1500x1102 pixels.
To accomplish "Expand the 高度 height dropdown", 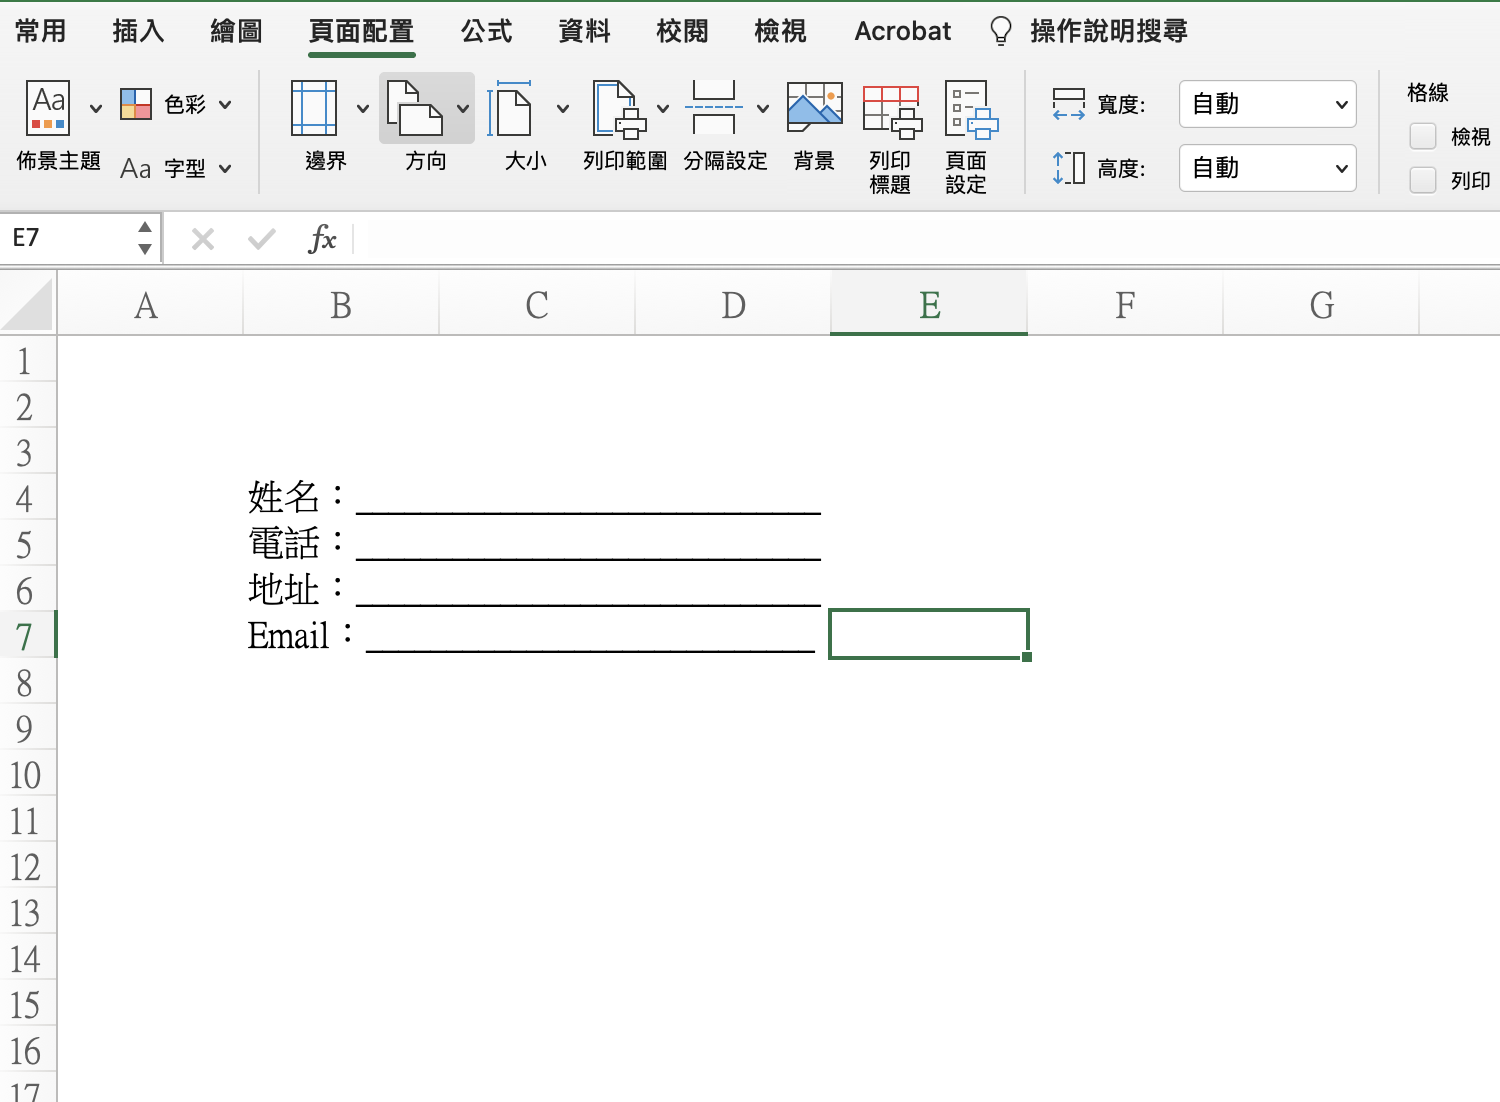I will point(1267,168).
